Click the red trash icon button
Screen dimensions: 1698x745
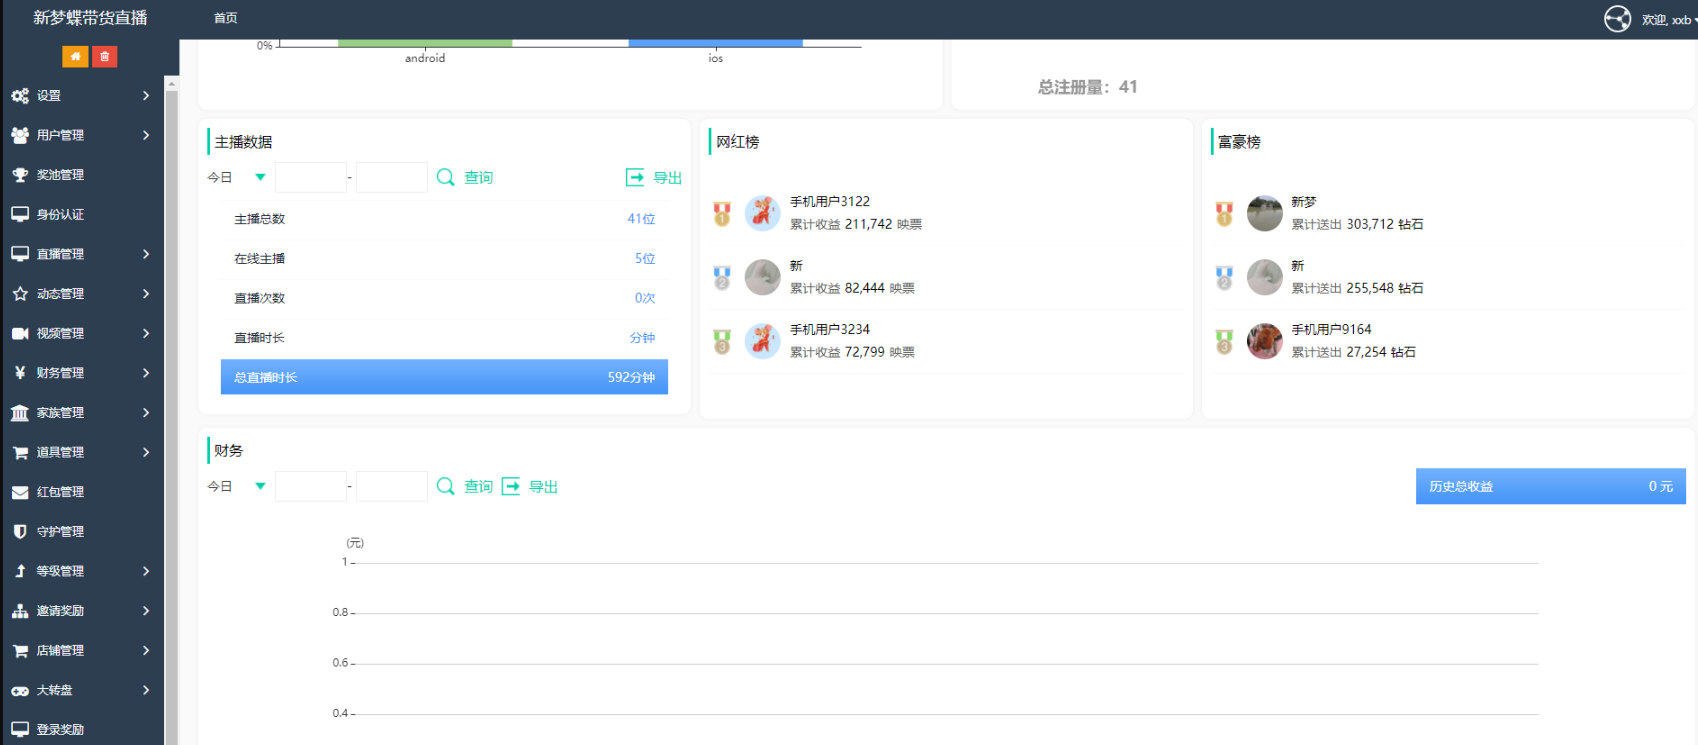[x=104, y=57]
